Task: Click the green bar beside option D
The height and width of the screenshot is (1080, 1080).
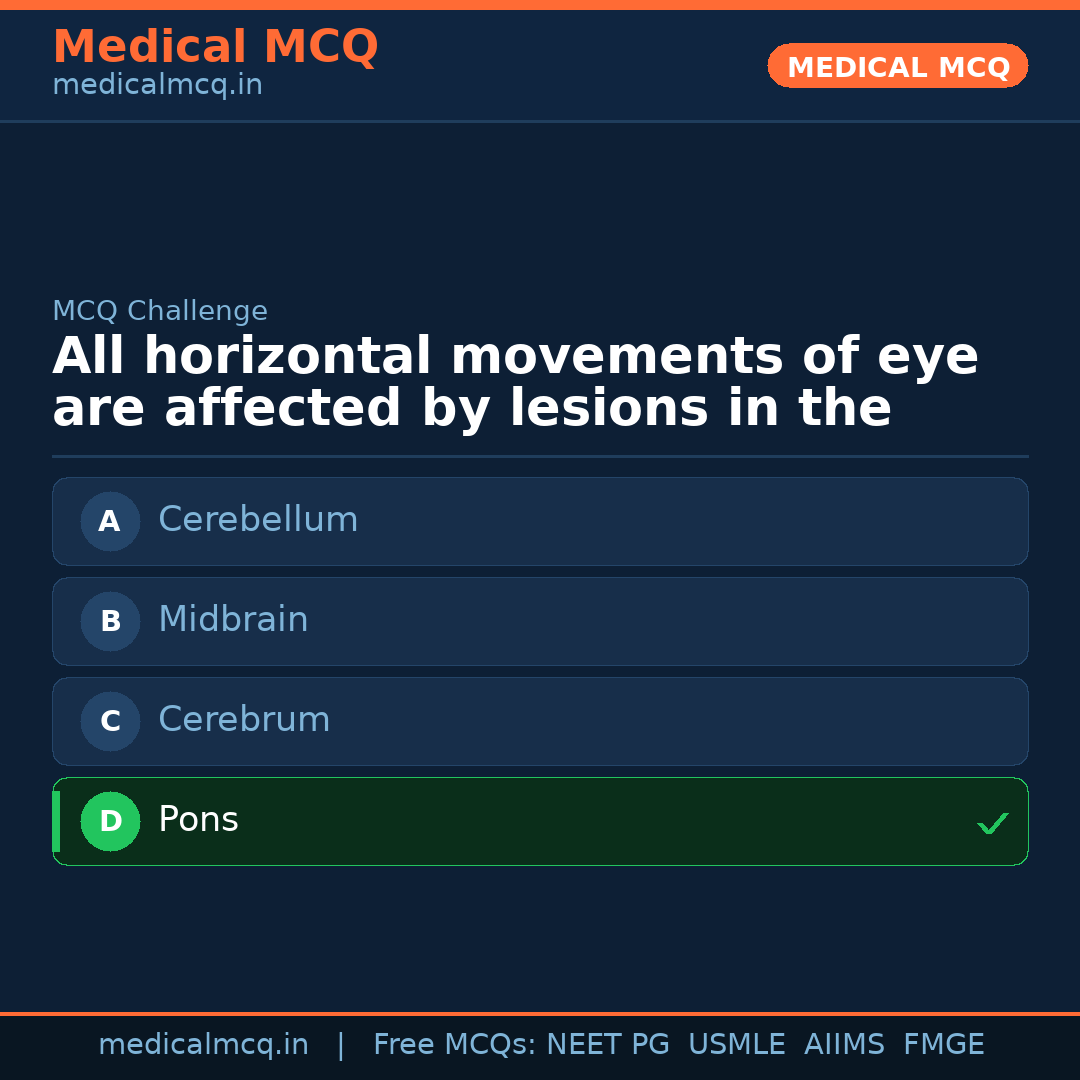Action: tap(56, 821)
